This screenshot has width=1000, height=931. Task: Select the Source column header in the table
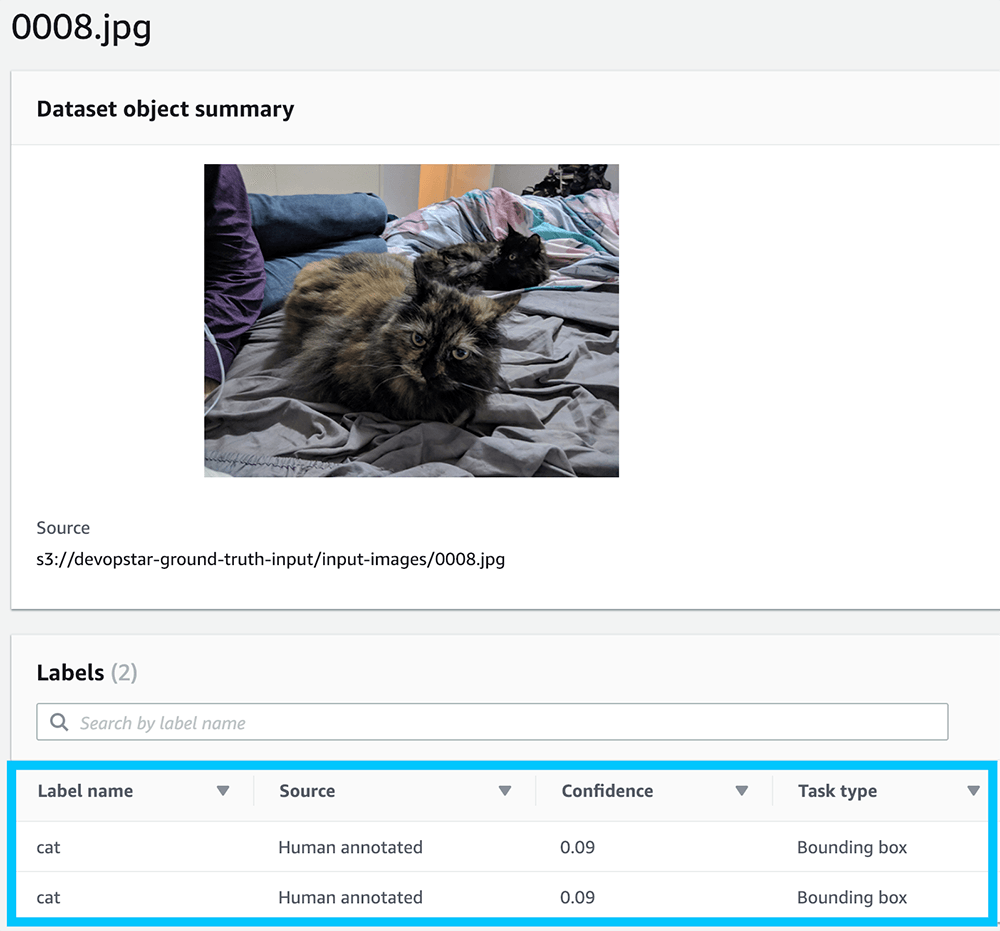click(307, 791)
